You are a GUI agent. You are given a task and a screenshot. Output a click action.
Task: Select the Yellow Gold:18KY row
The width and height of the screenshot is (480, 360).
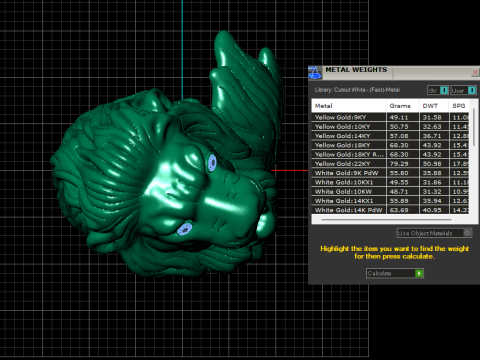(391, 145)
